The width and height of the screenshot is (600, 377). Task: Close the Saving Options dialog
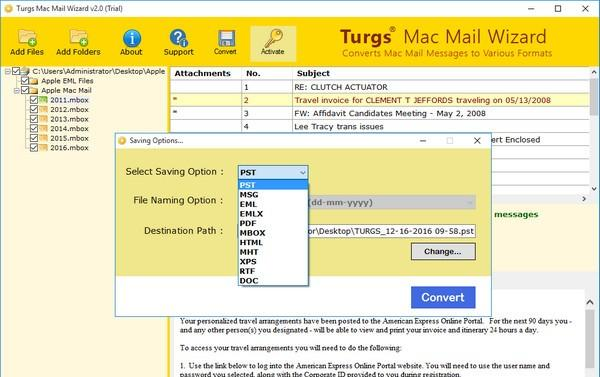(x=477, y=141)
